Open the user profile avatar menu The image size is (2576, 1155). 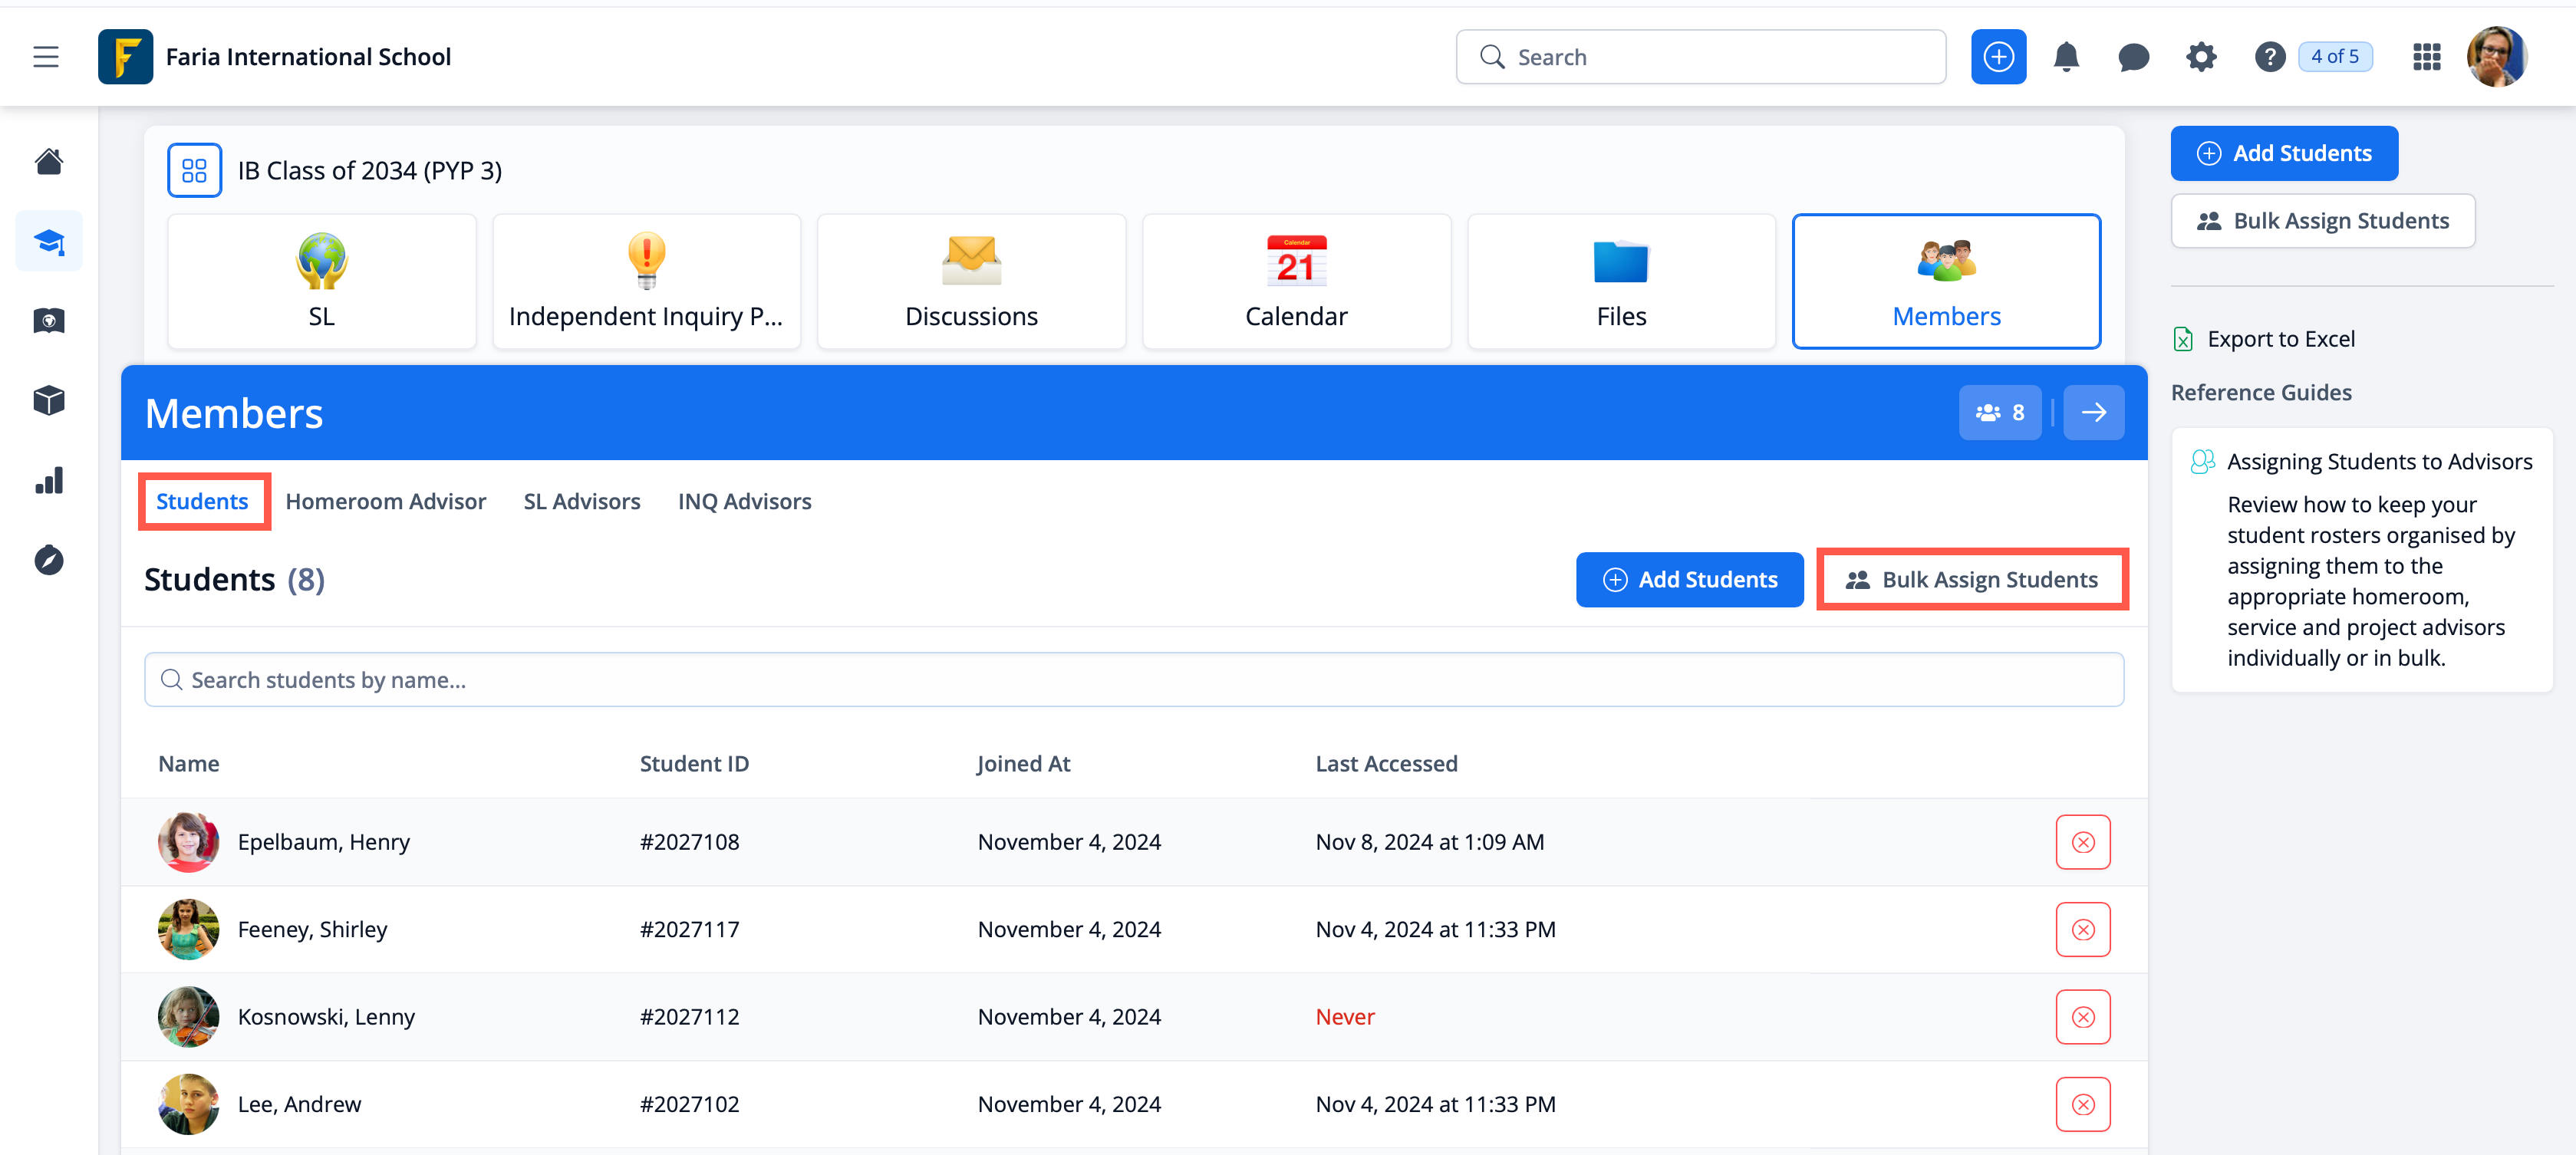(2496, 57)
